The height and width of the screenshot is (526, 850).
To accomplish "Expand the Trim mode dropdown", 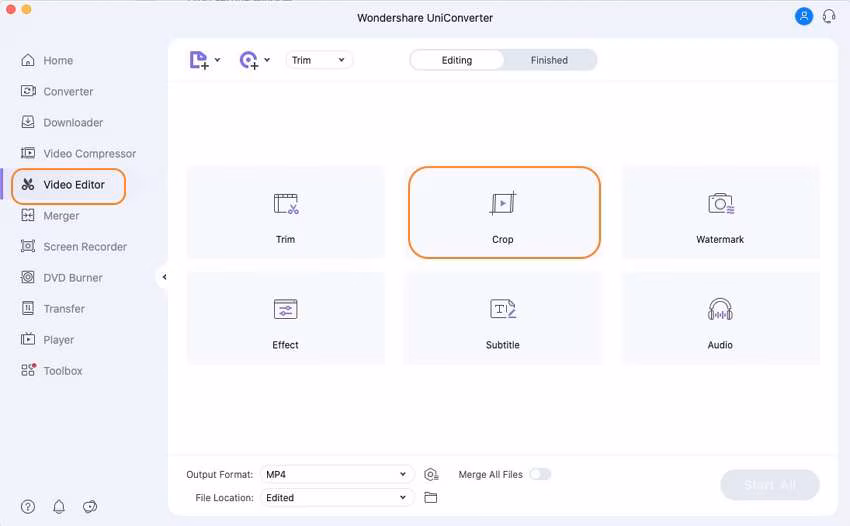I will point(319,60).
